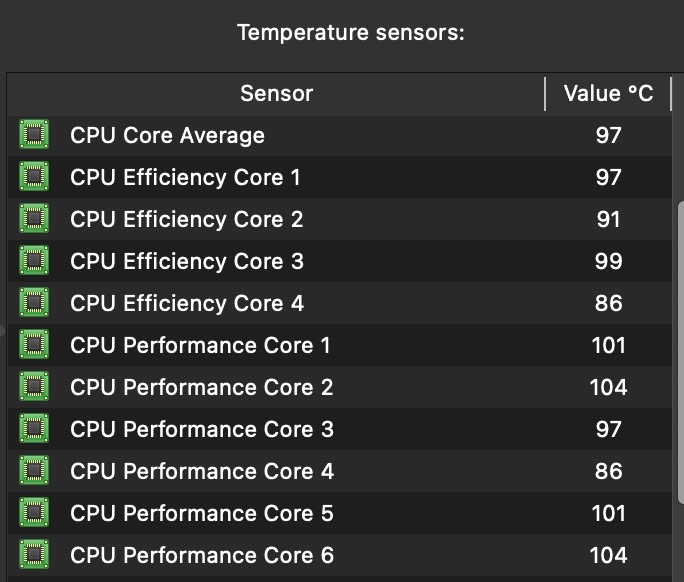Click the CPU Performance Core 1 chip icon

[x=34, y=345]
